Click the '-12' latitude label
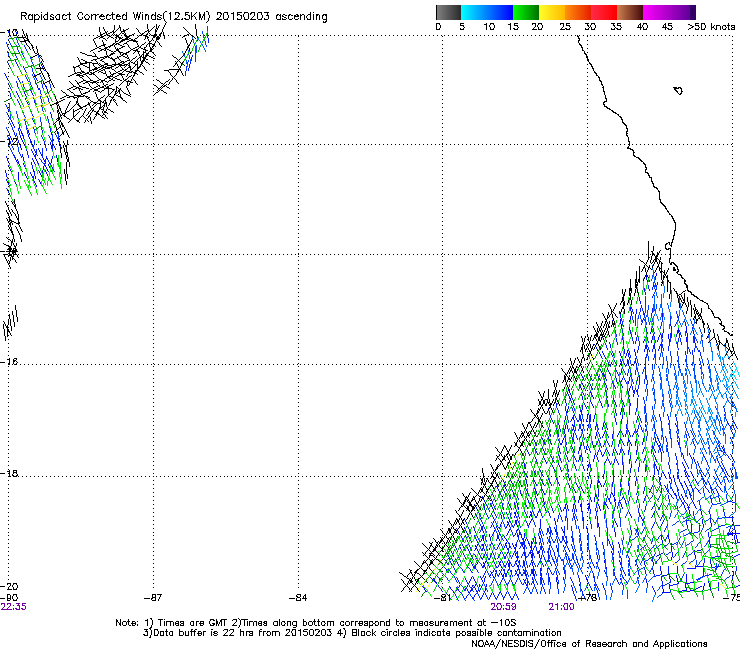 point(9,142)
